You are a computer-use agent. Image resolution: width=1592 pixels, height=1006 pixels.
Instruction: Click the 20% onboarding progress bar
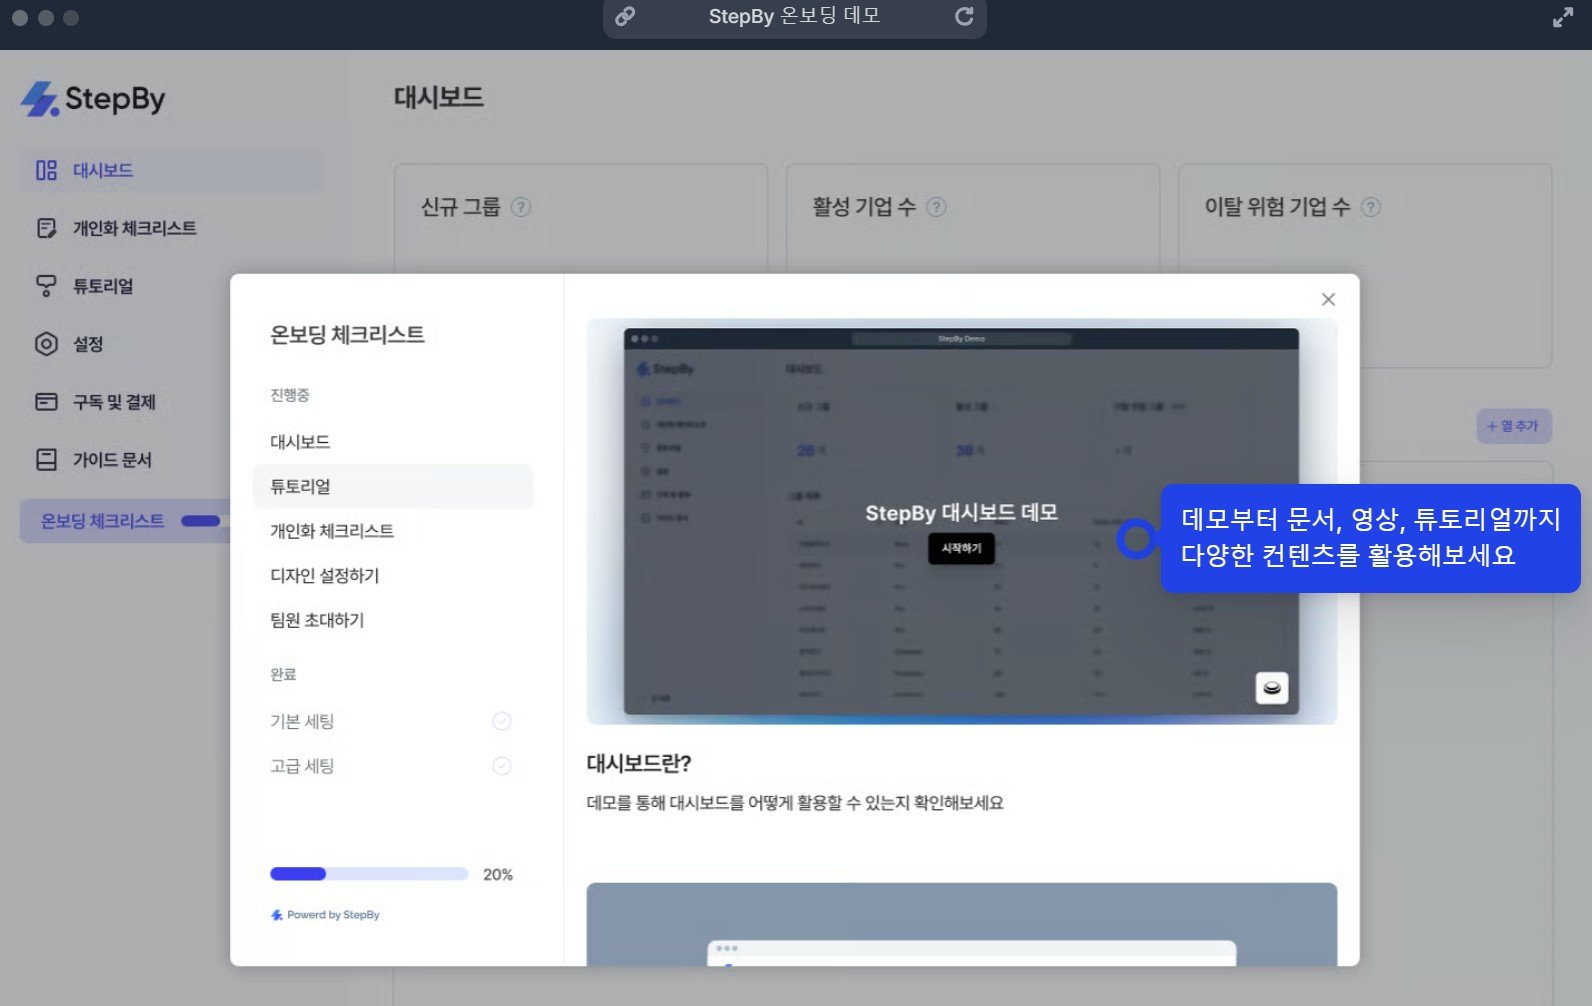[x=368, y=874]
